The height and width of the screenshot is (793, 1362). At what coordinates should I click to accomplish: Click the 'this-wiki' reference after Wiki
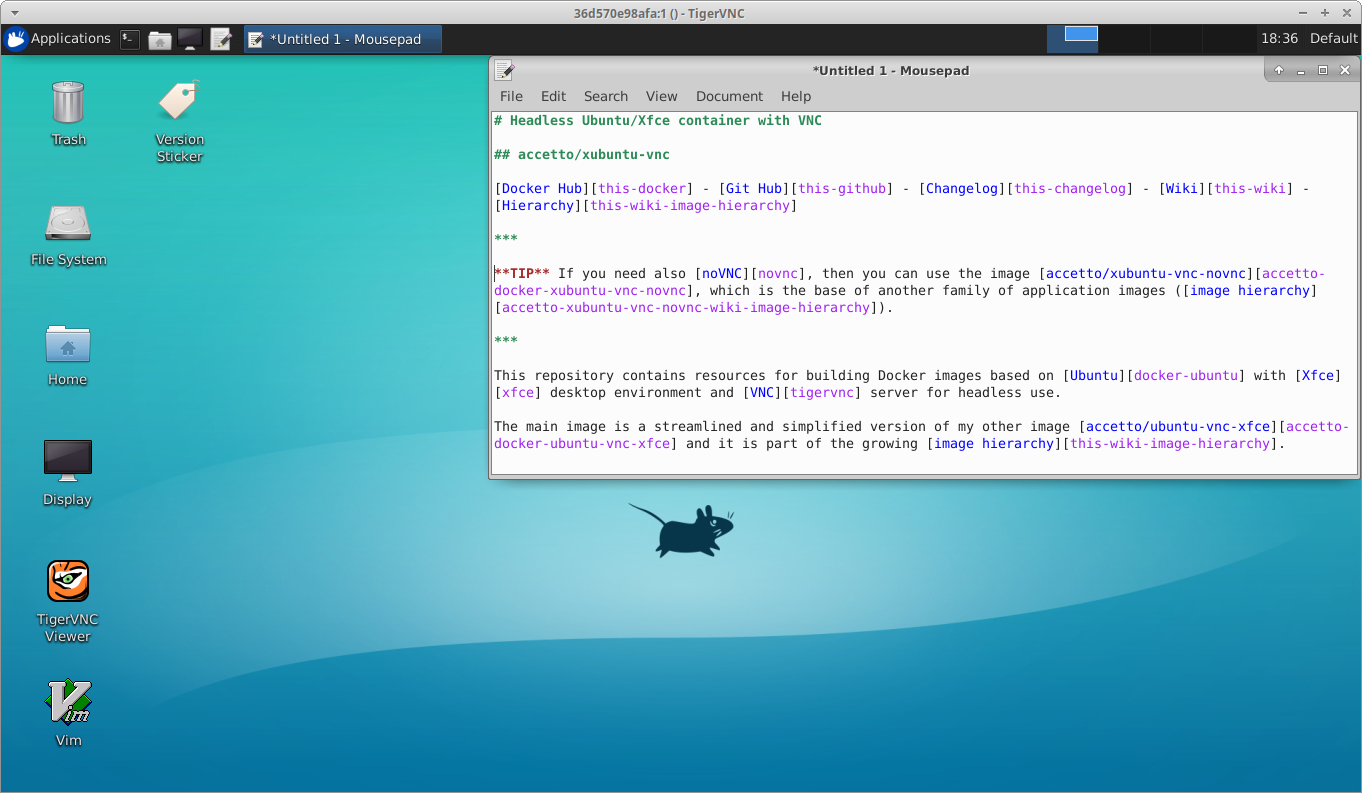coord(1250,189)
